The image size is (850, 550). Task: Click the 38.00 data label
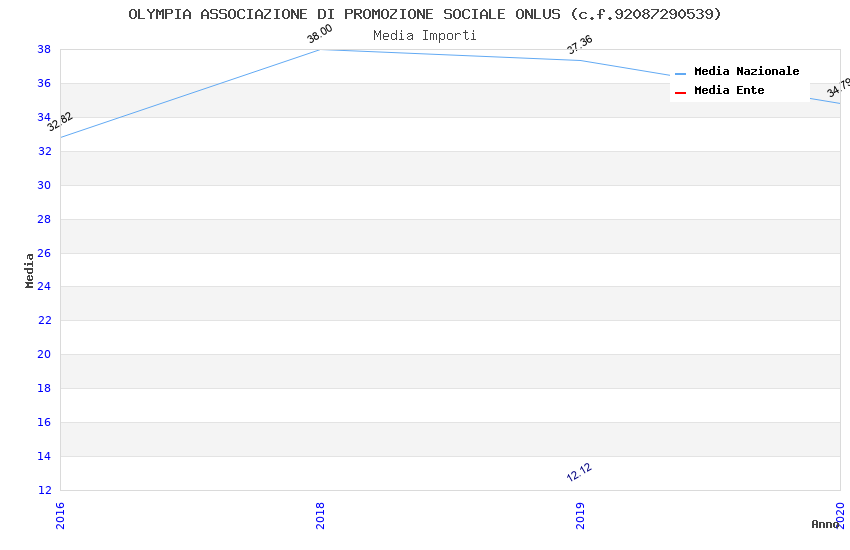[319, 34]
